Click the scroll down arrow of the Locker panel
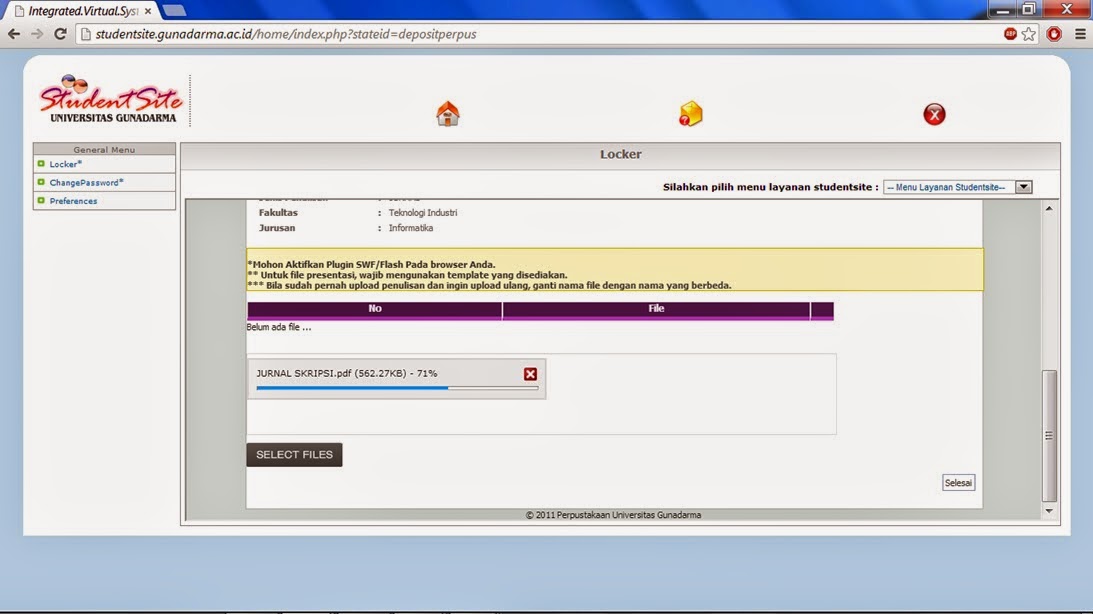1093x614 pixels. 1049,511
